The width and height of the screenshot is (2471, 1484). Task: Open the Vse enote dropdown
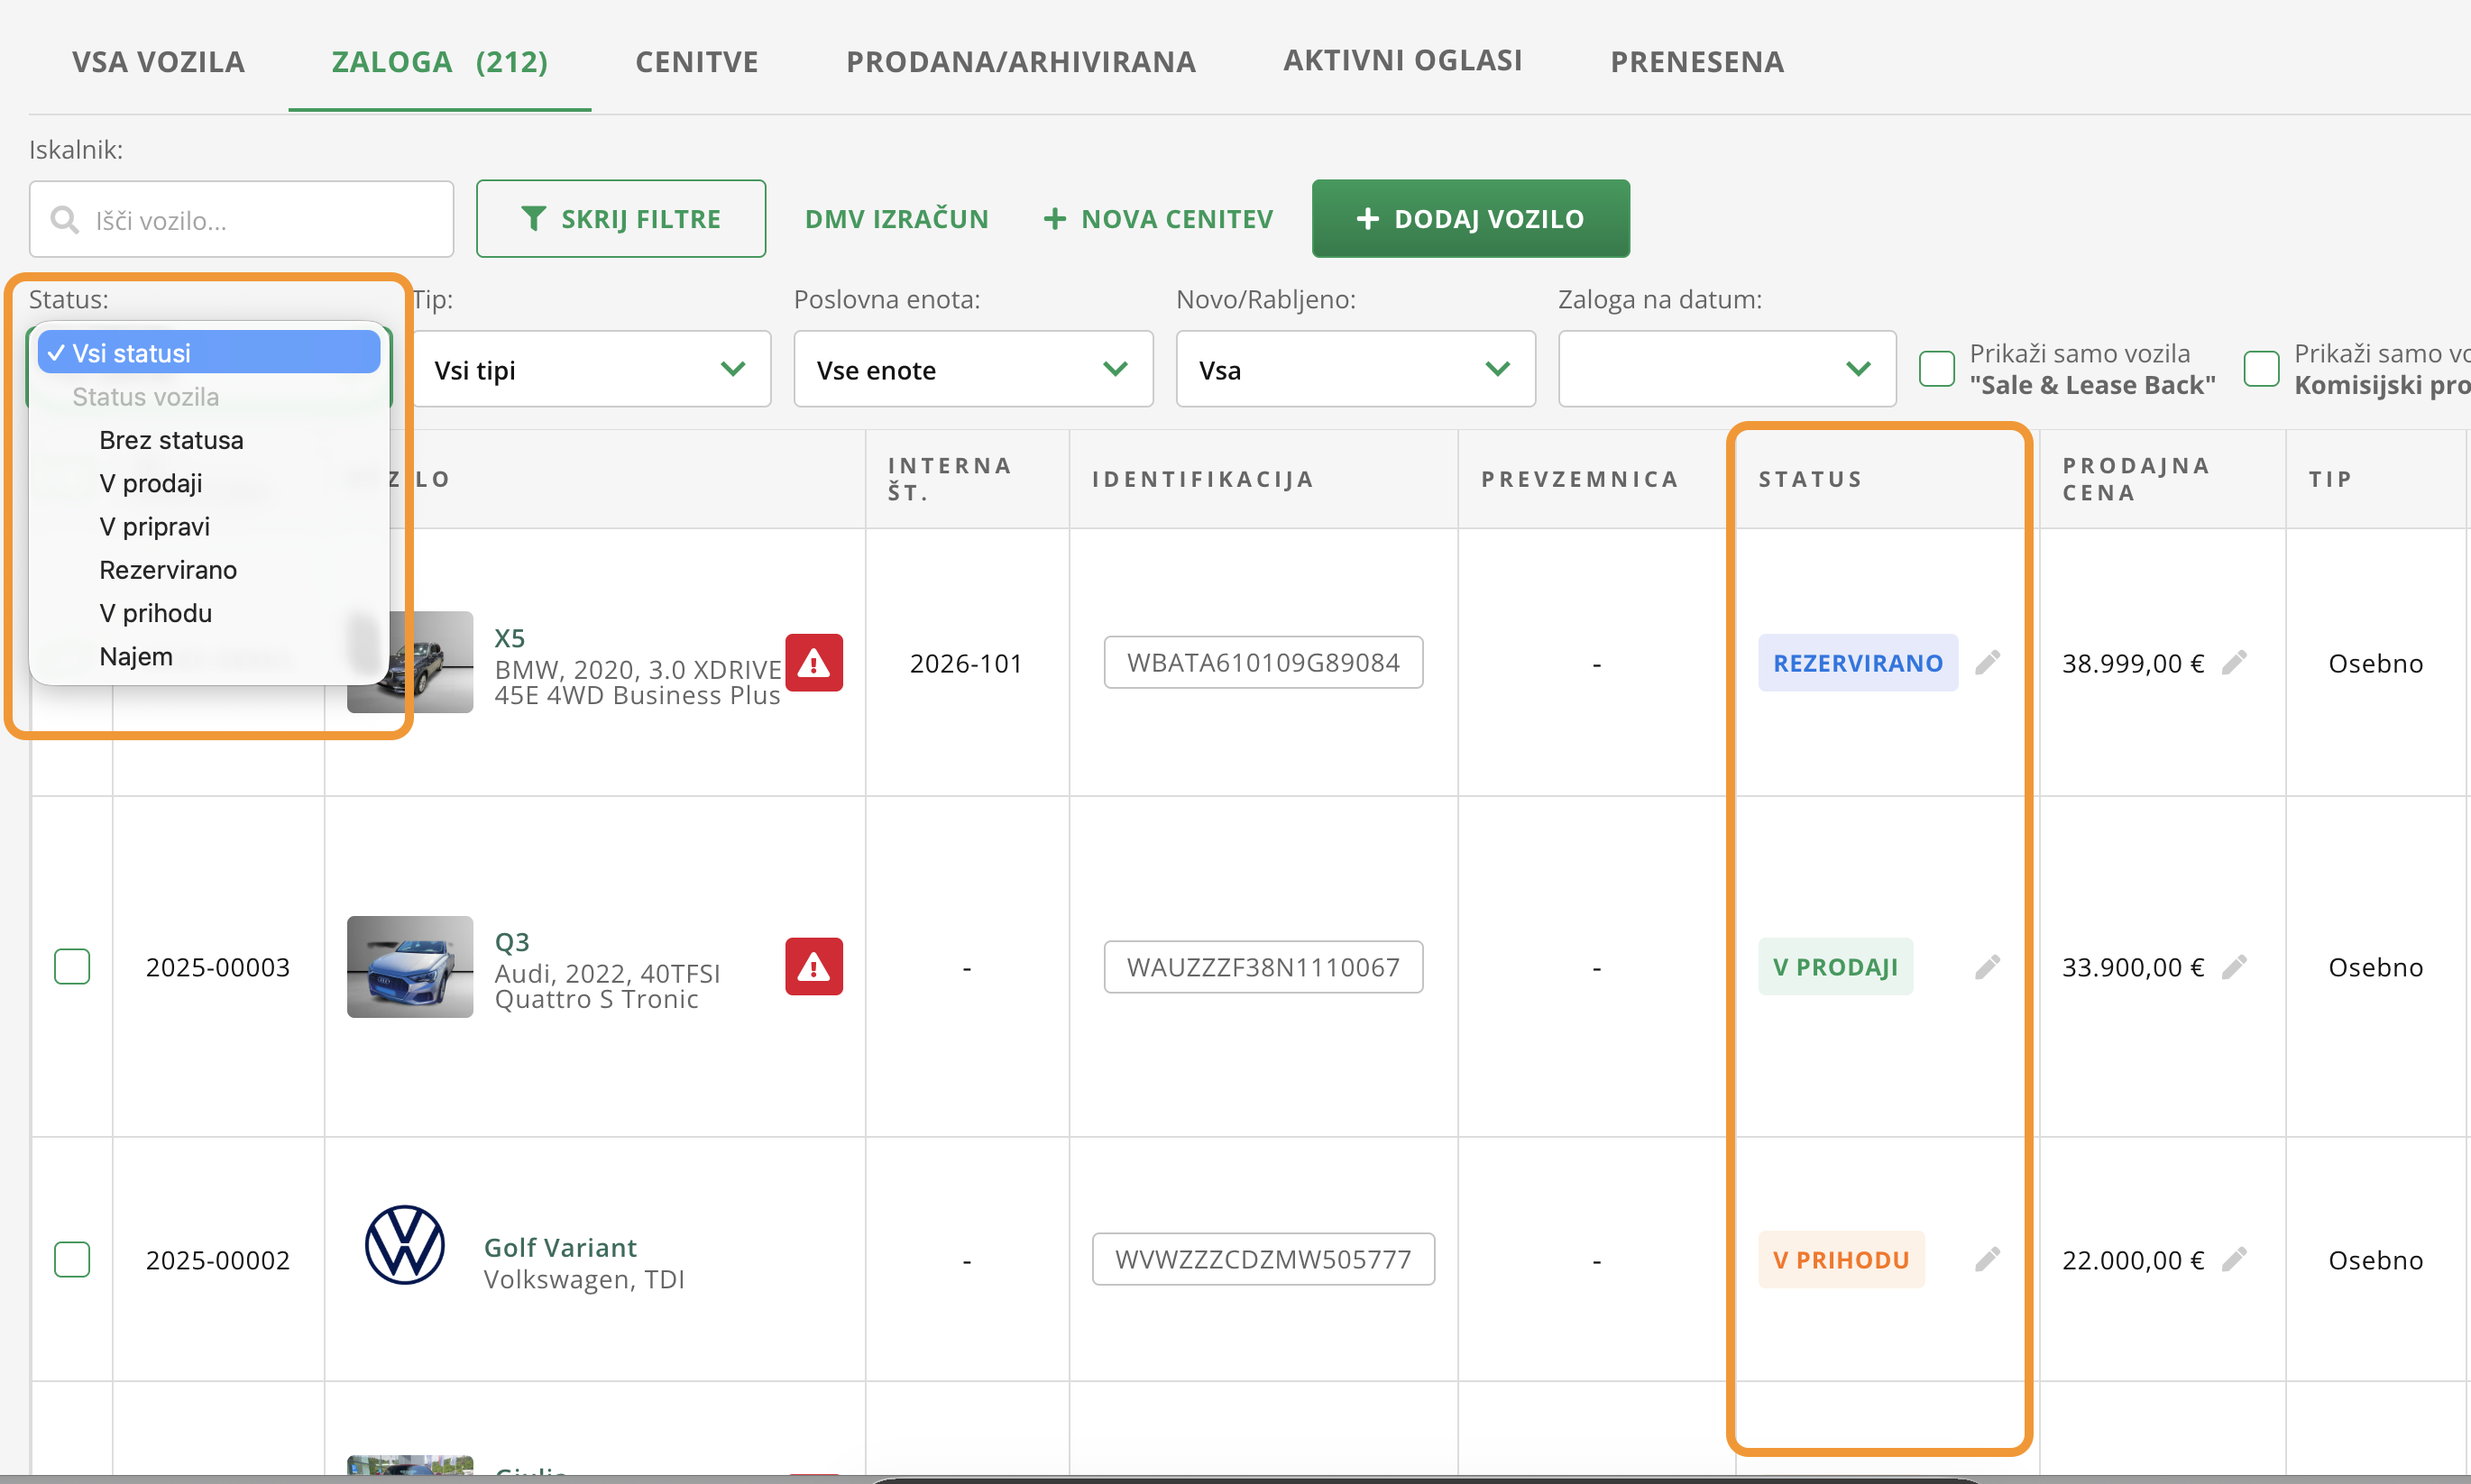point(972,370)
